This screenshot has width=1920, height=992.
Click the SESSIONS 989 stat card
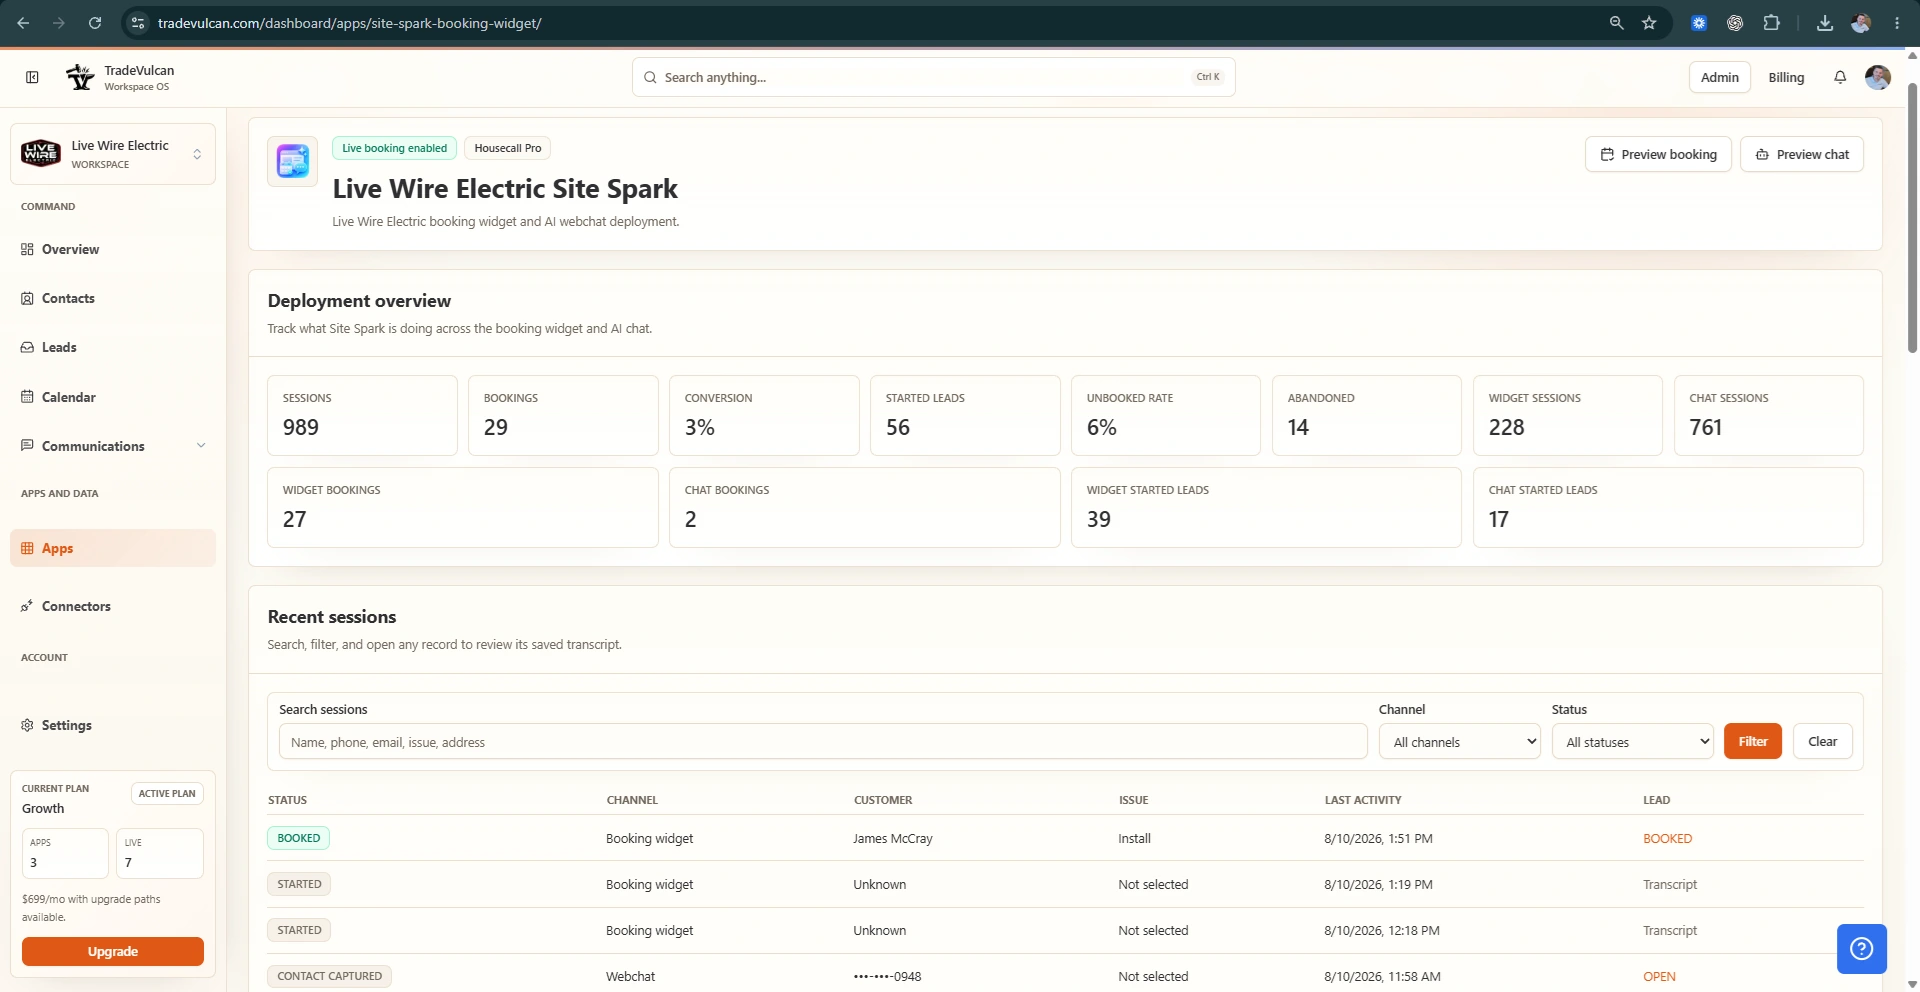click(x=362, y=415)
